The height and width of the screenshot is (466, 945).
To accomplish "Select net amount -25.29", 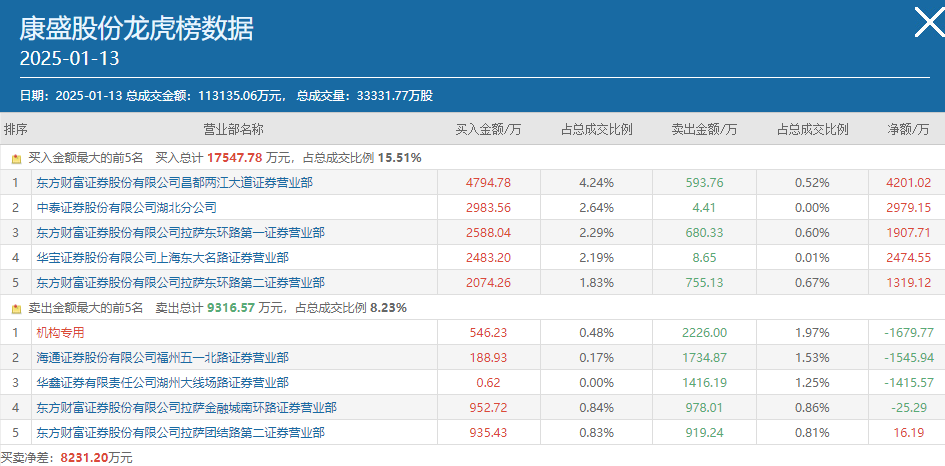I will pos(909,408).
